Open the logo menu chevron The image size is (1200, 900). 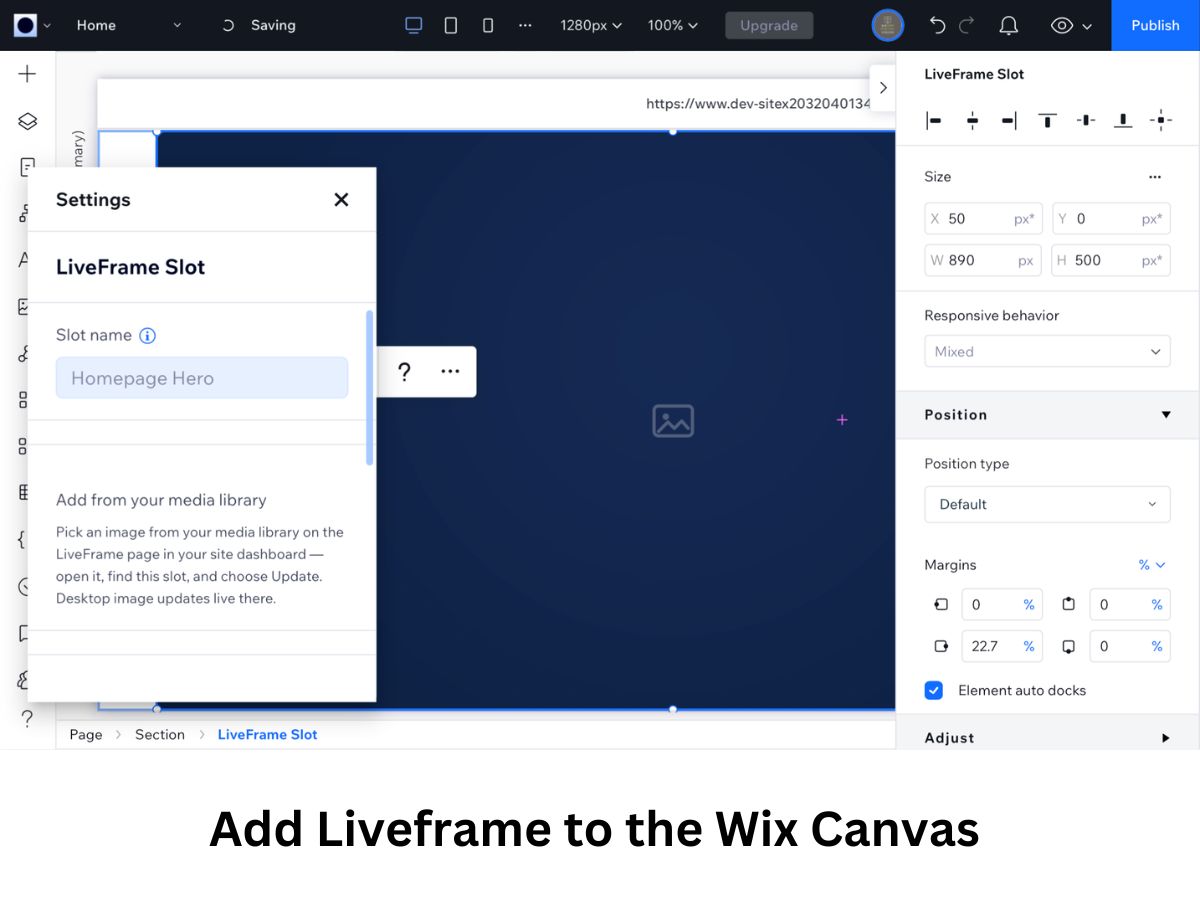point(47,25)
